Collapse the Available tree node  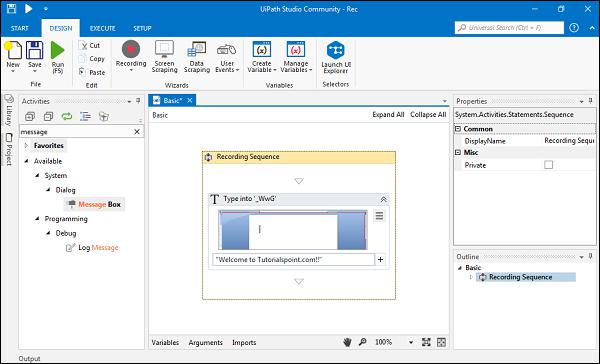coord(26,161)
